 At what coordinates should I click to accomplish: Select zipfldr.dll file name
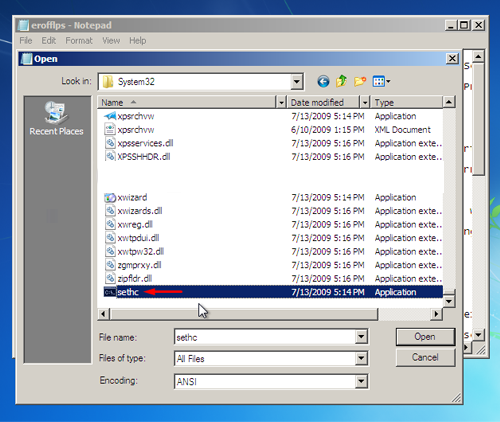coord(135,278)
